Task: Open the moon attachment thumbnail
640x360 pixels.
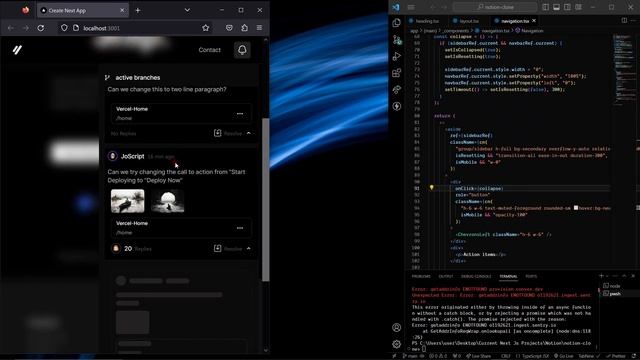Action: click(x=167, y=201)
